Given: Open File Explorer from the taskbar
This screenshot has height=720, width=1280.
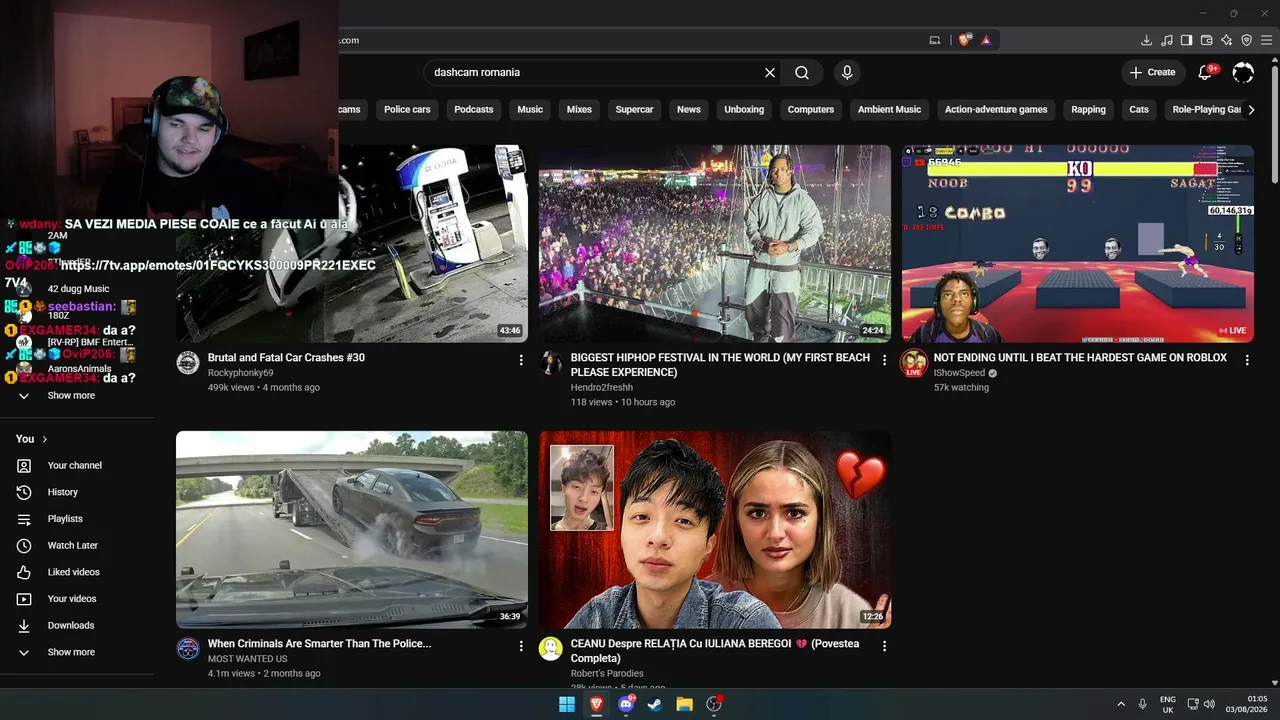Looking at the screenshot, I should pos(684,704).
